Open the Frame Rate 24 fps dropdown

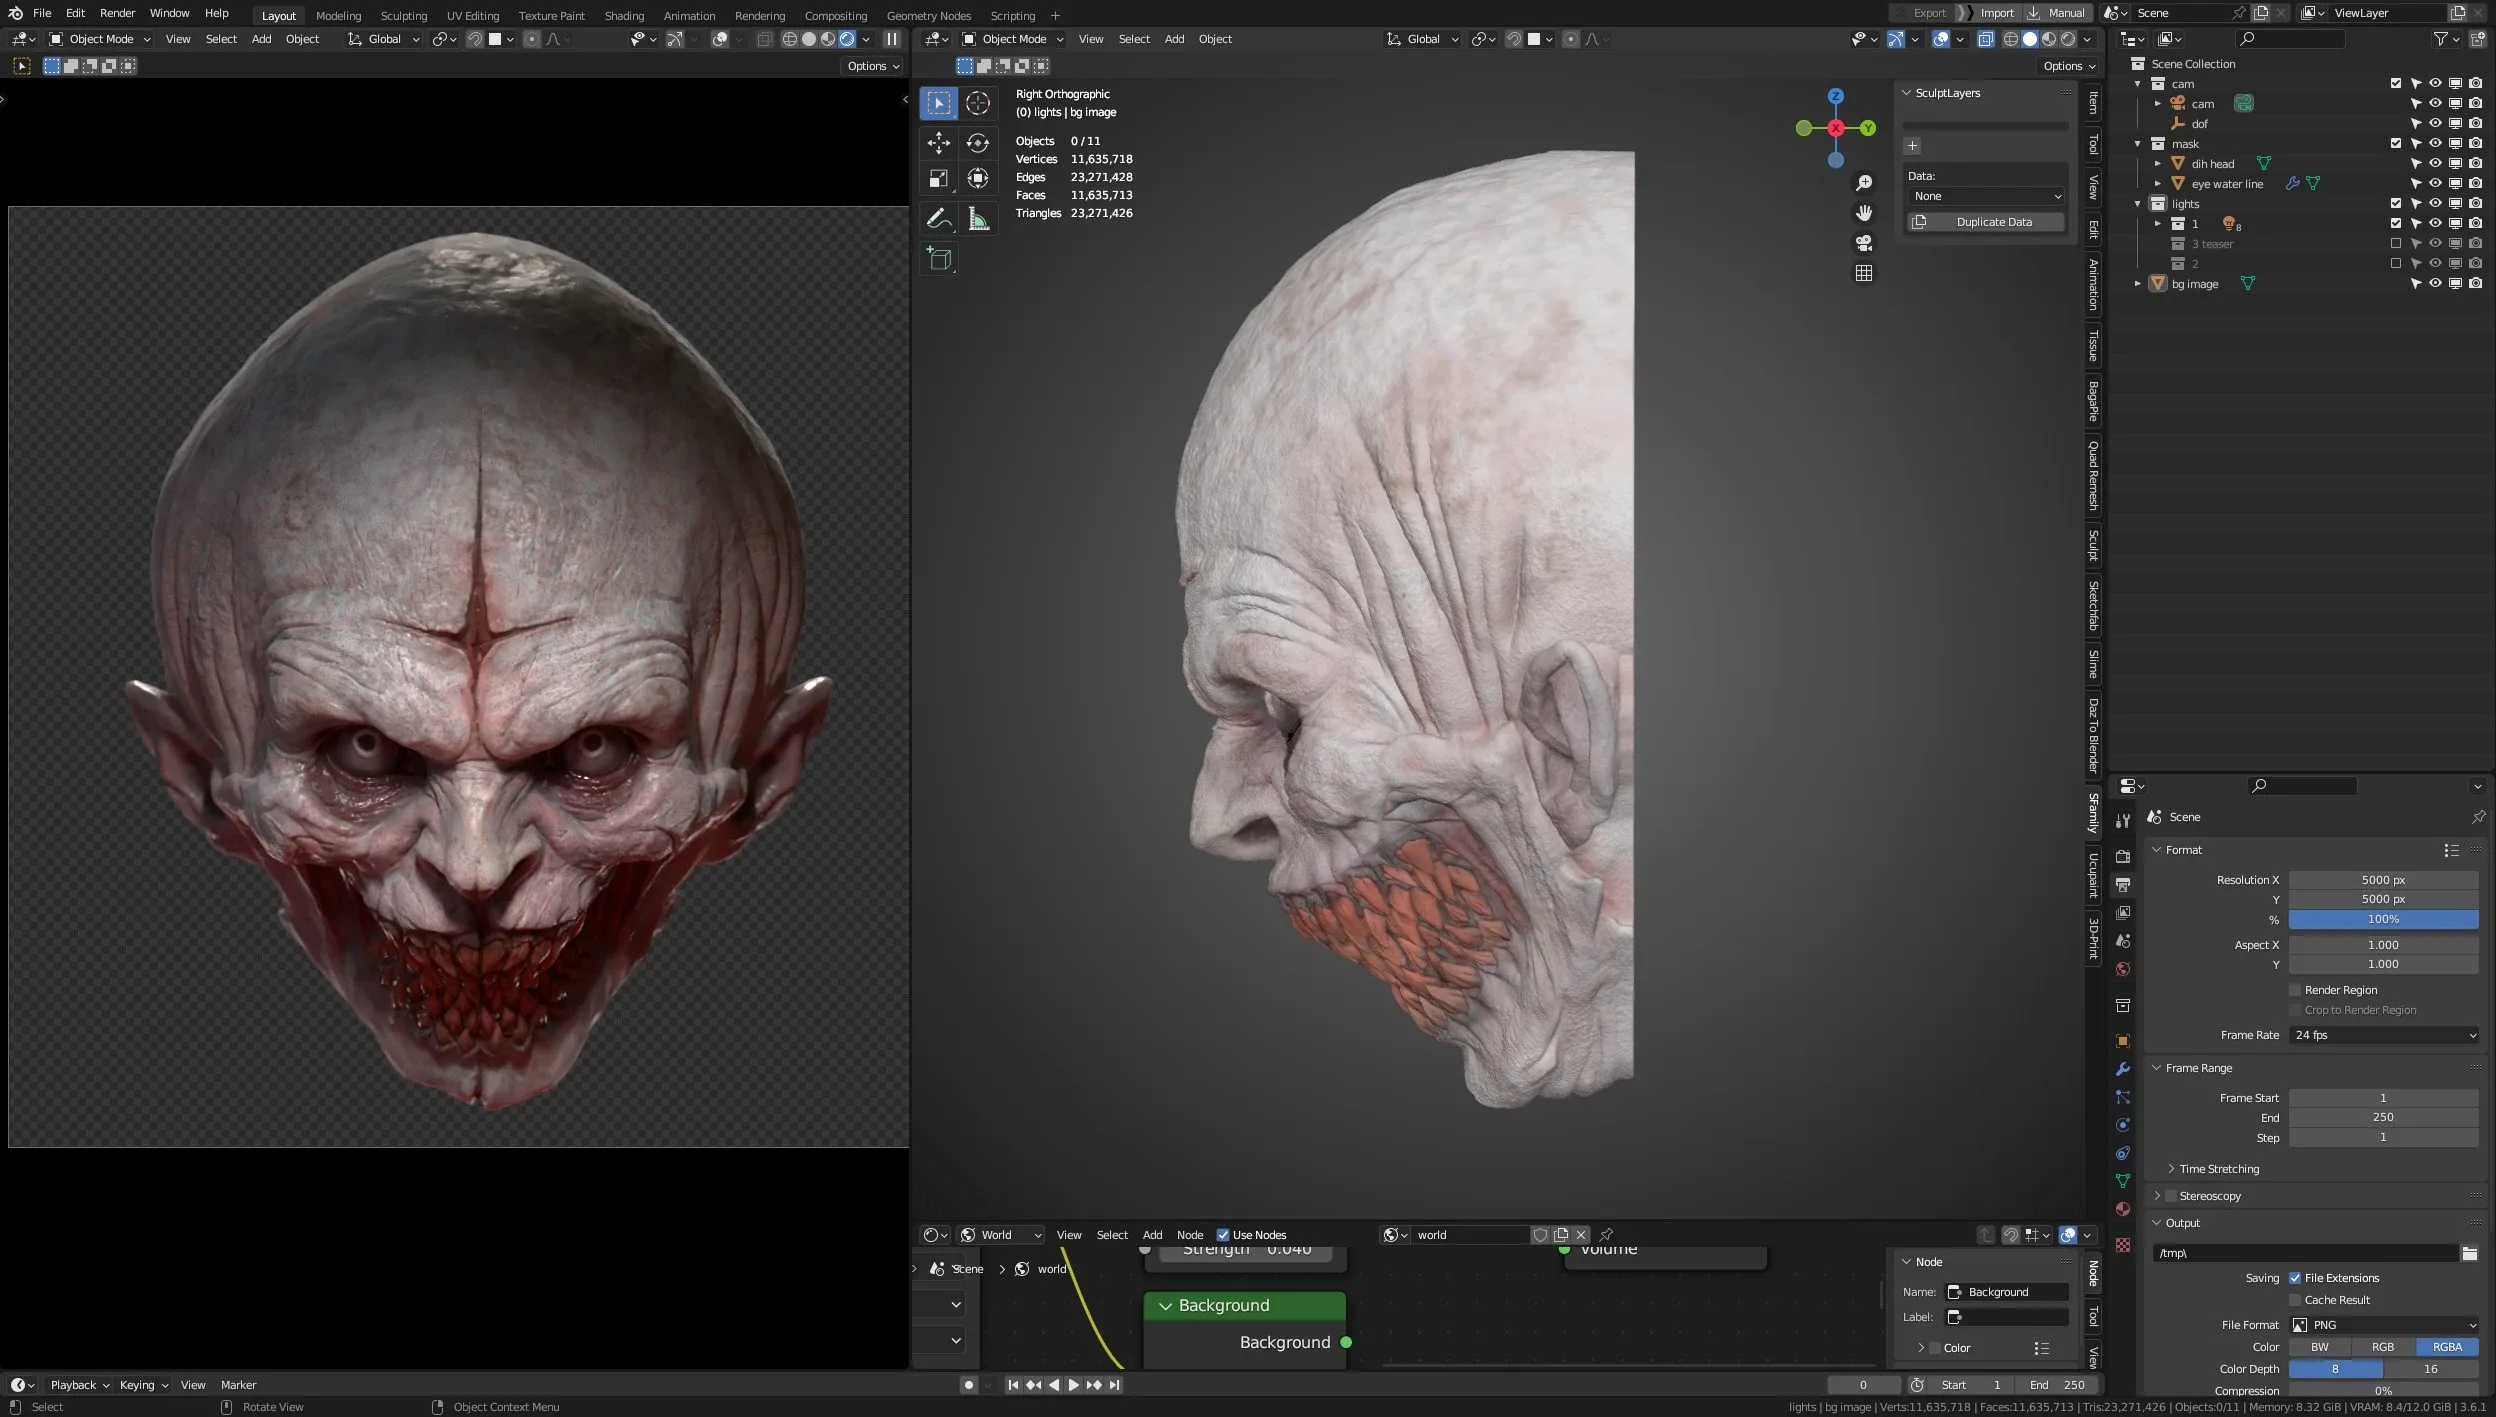coord(2383,1035)
